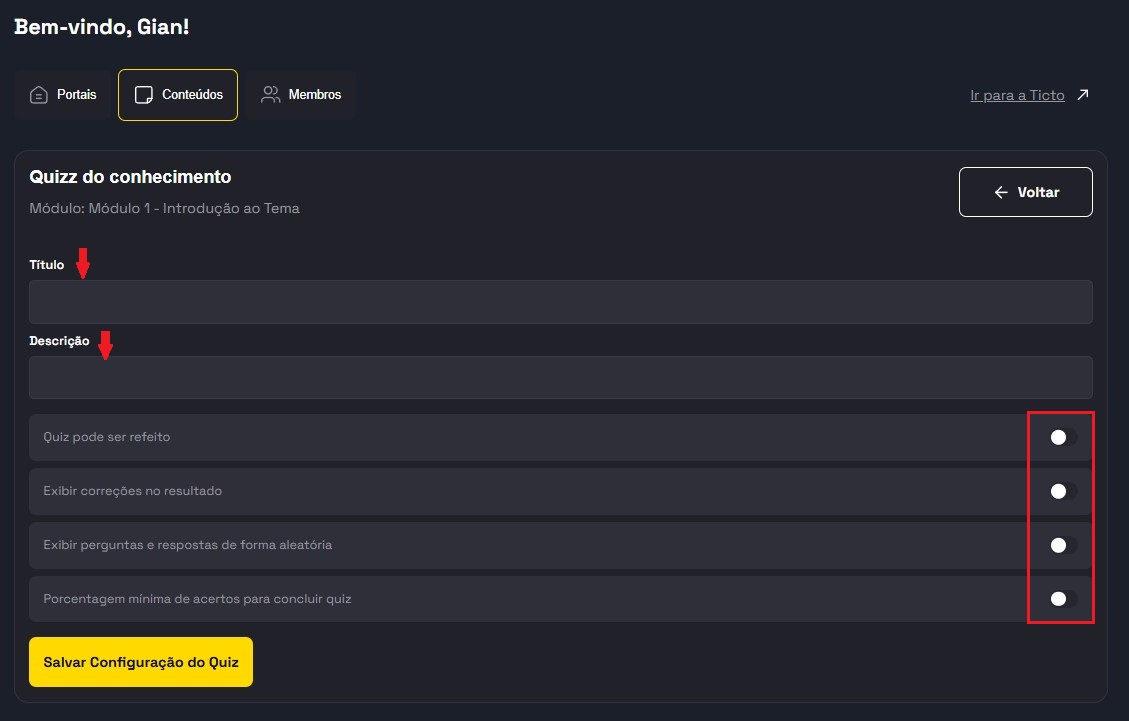Turn on random questions and answers toggle

point(1062,545)
